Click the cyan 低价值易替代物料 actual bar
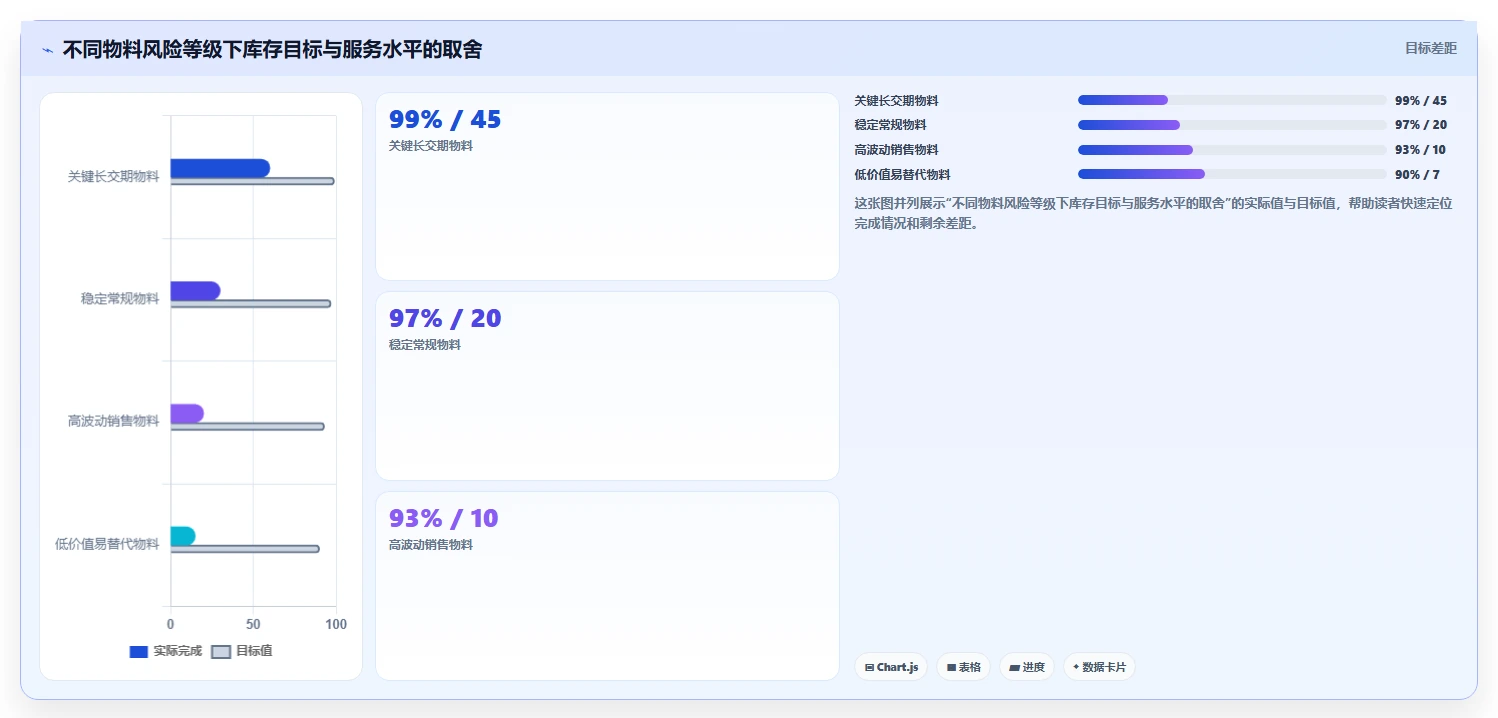 pos(183,536)
